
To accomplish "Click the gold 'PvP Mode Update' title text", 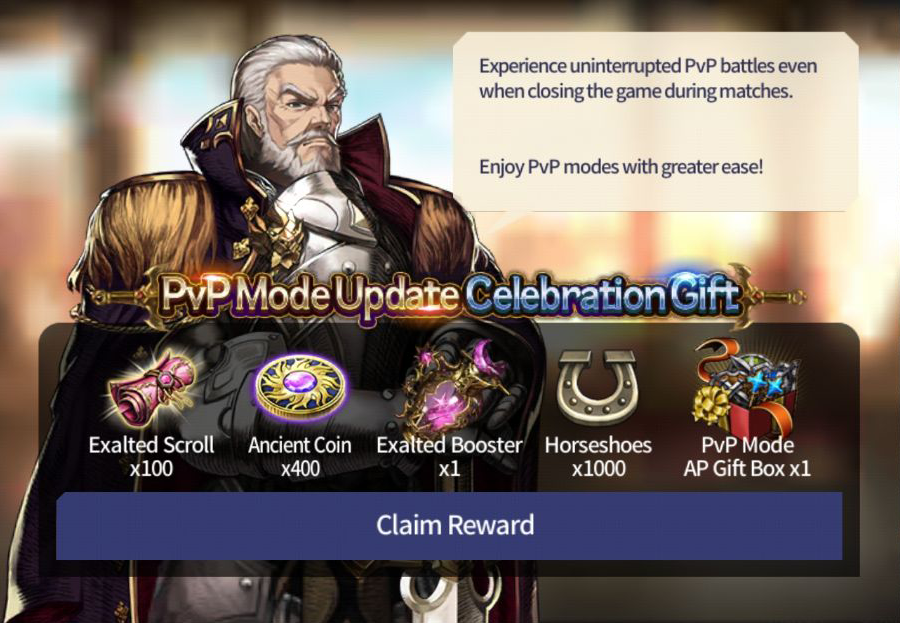I will pyautogui.click(x=309, y=296).
